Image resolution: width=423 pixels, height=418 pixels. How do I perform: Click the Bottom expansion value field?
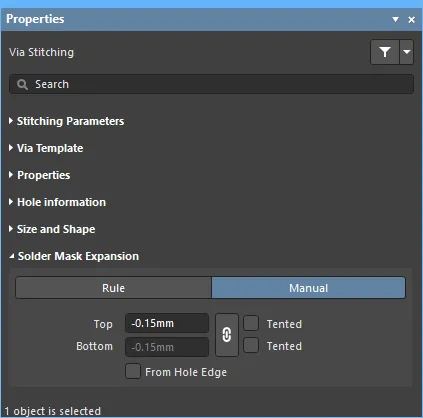tap(167, 347)
